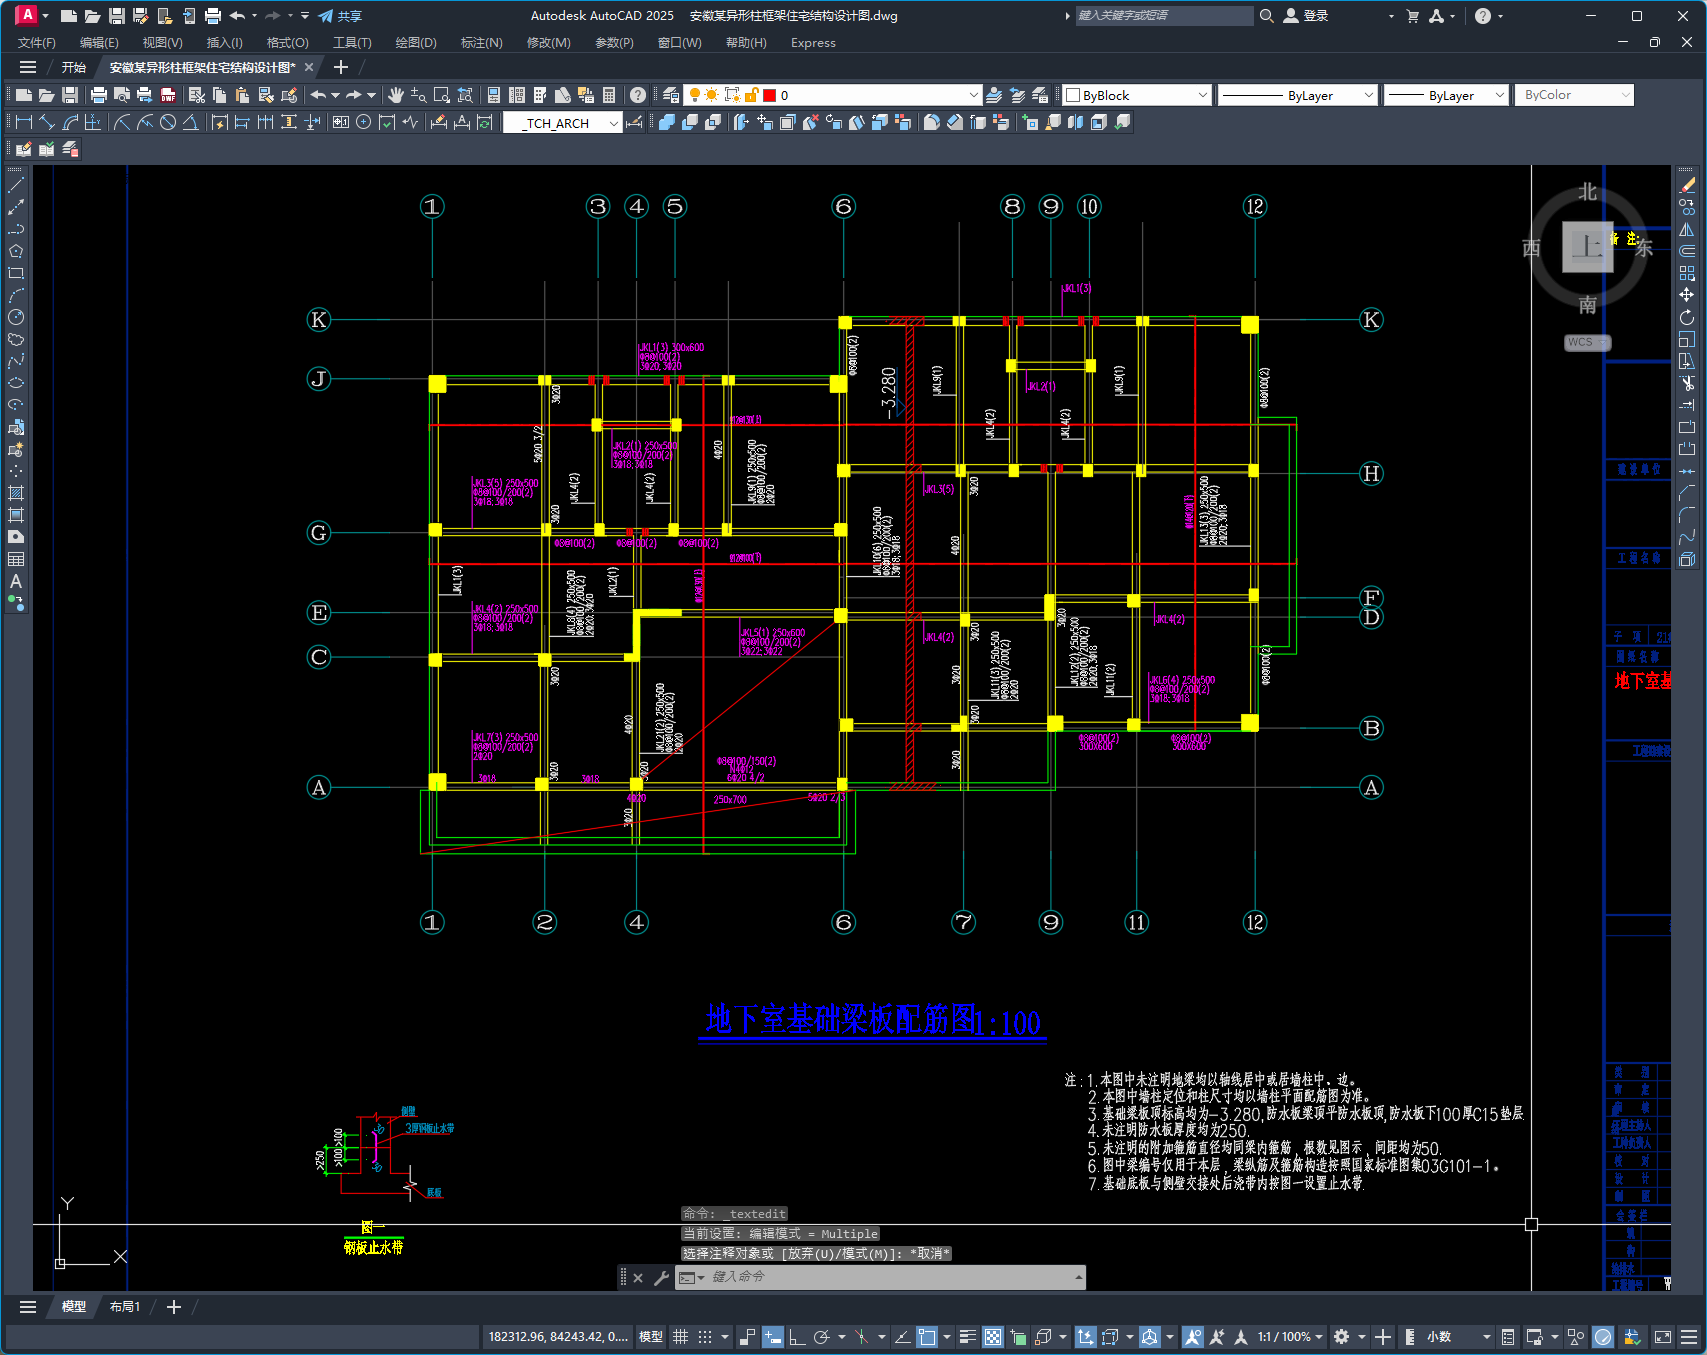Click the 上 face of the ViewCube
This screenshot has width=1707, height=1355.
[1587, 246]
